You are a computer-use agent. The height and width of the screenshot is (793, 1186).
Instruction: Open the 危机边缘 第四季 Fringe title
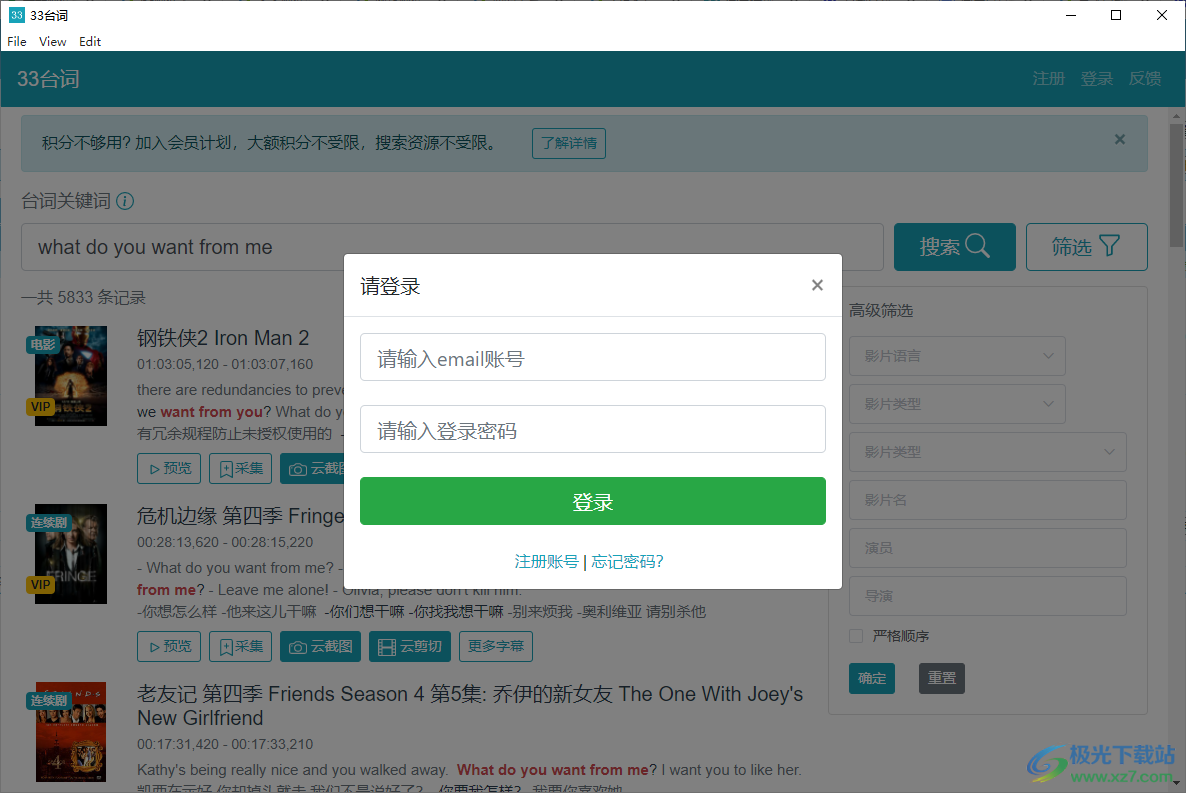(x=241, y=516)
